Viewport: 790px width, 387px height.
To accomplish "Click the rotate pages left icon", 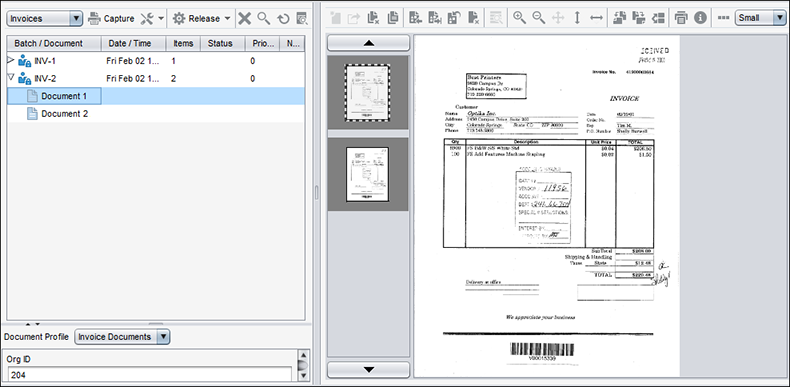I will tap(620, 18).
